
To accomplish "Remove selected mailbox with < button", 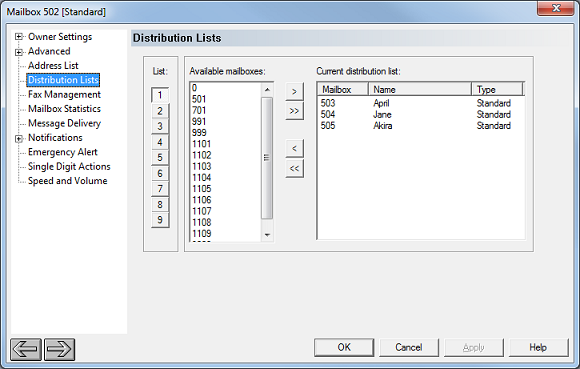I will pyautogui.click(x=294, y=149).
